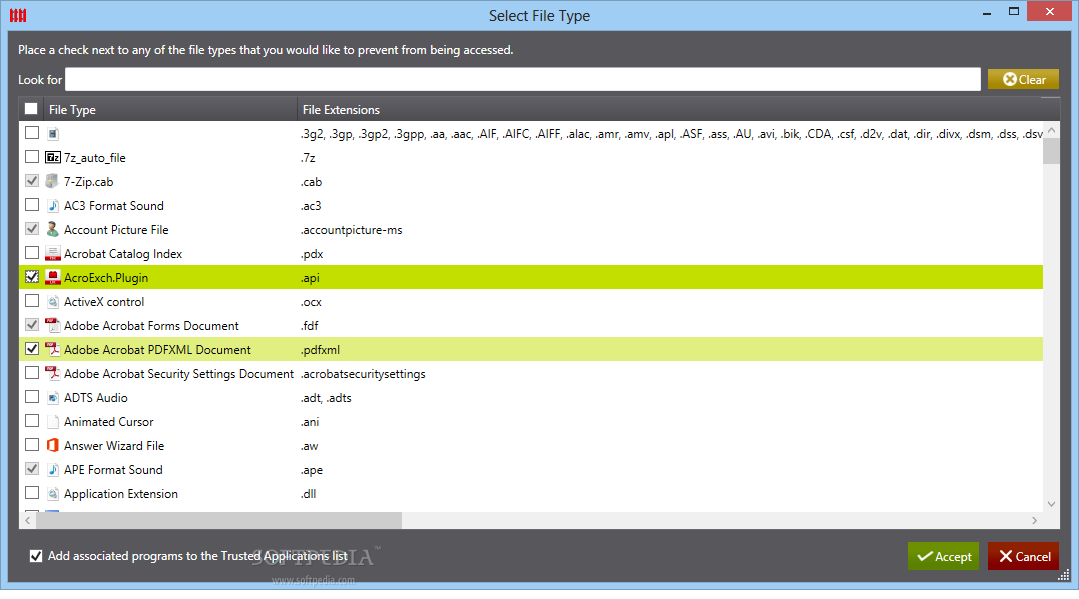Click the Clear button
Viewport: 1079px width, 599px height.
(1023, 79)
